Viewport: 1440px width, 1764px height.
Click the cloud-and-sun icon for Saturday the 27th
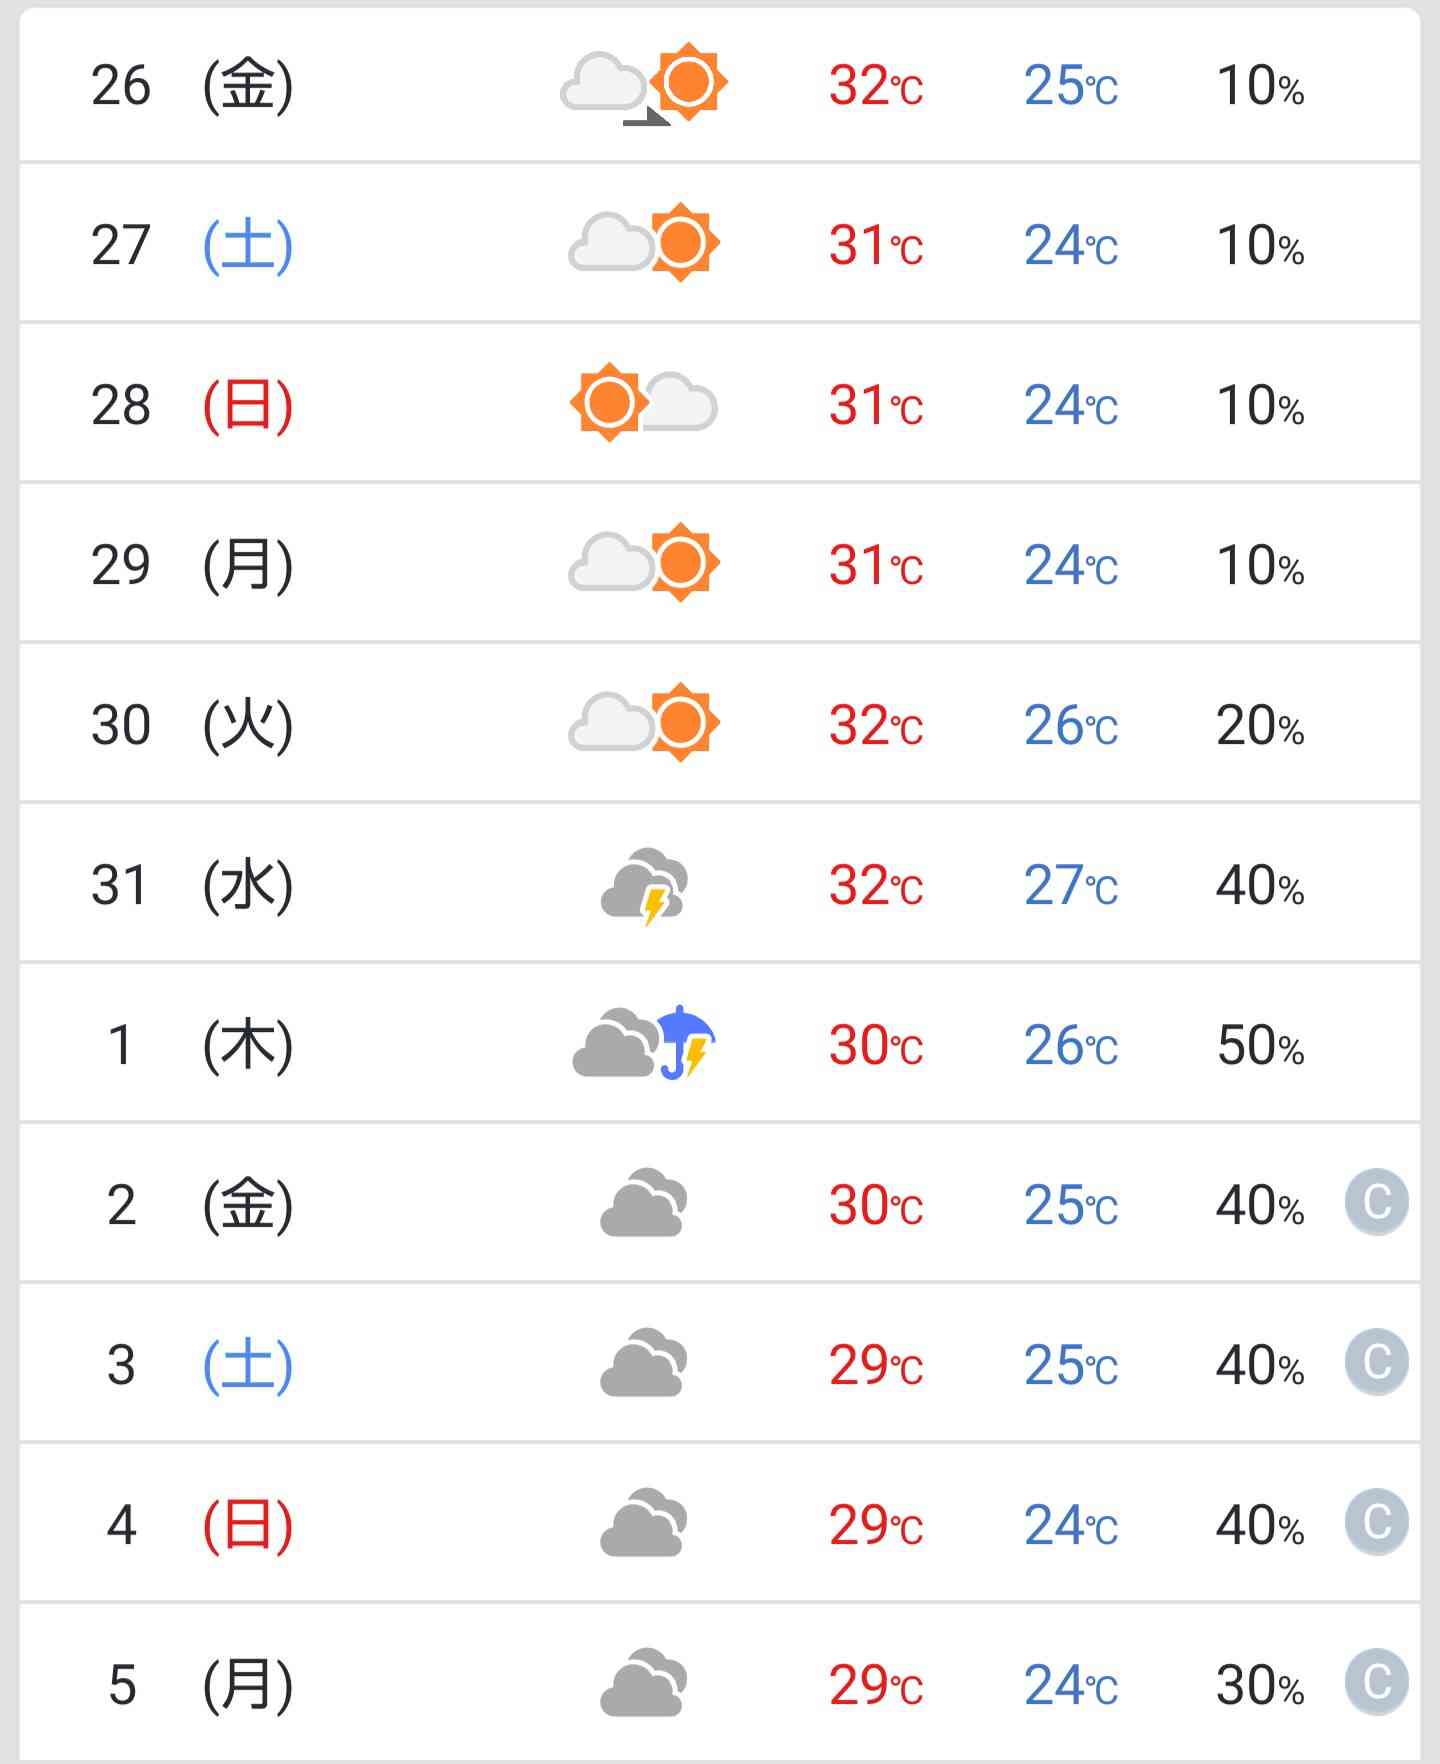[644, 243]
